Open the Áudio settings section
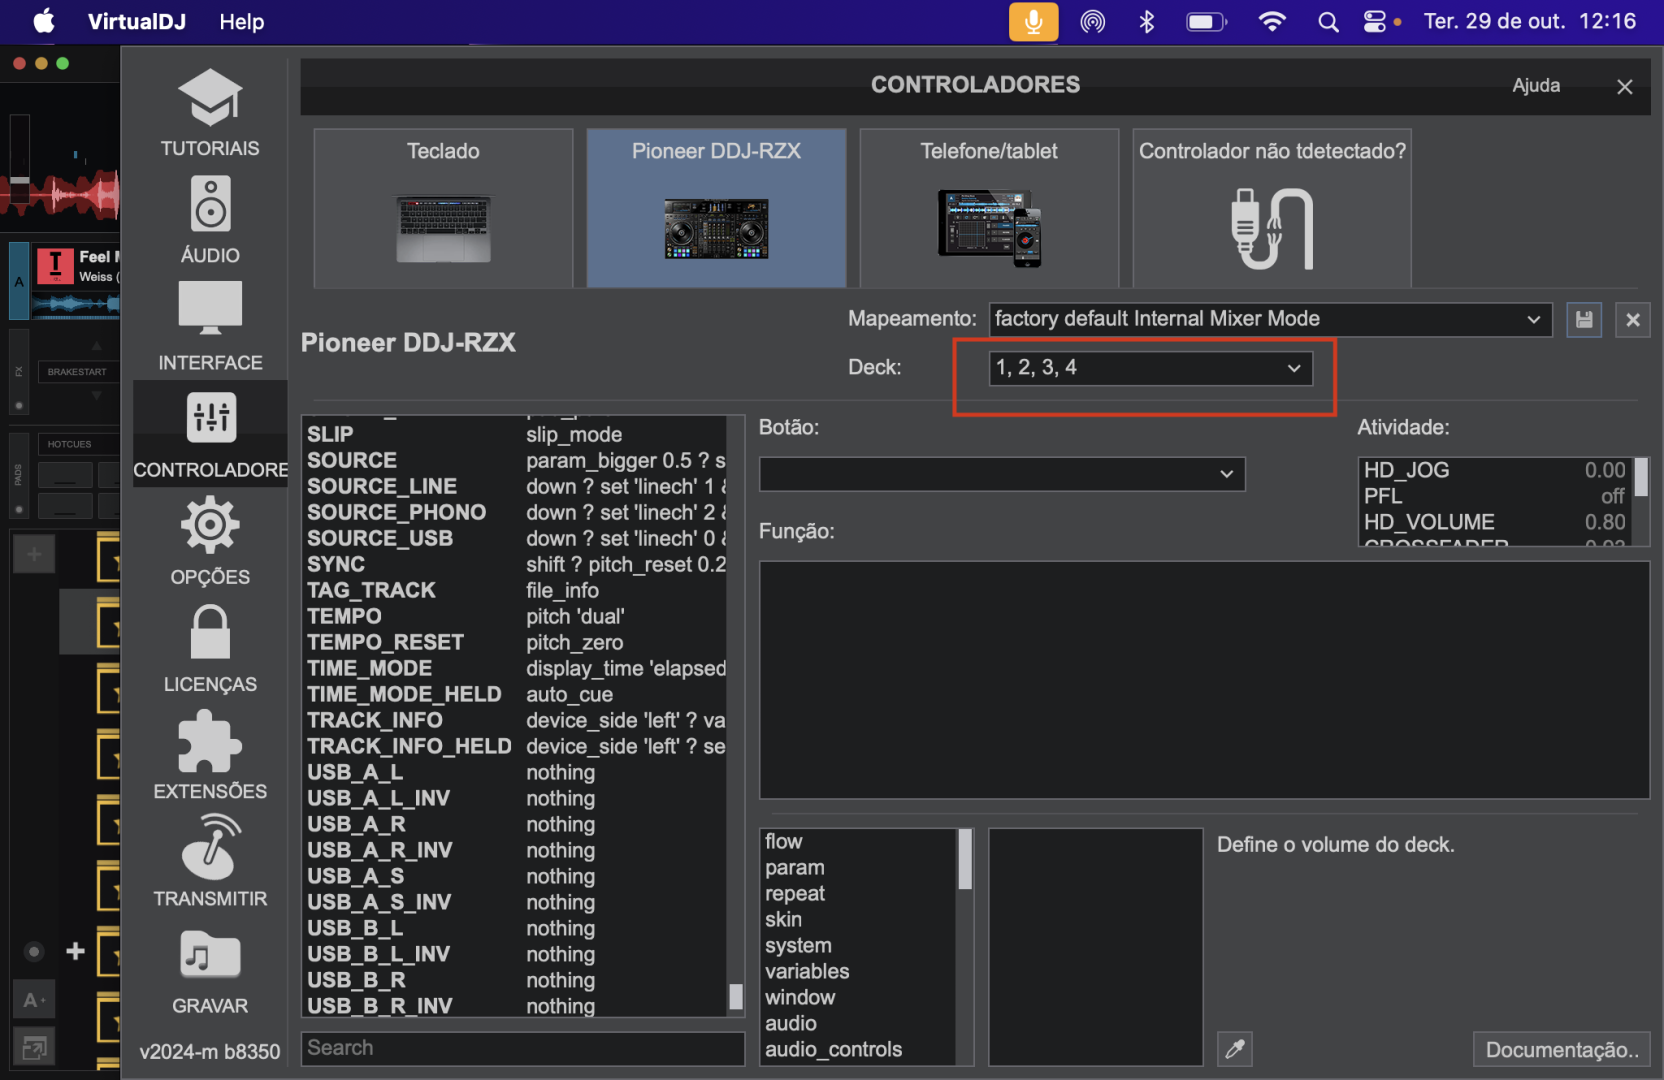 tap(210, 220)
